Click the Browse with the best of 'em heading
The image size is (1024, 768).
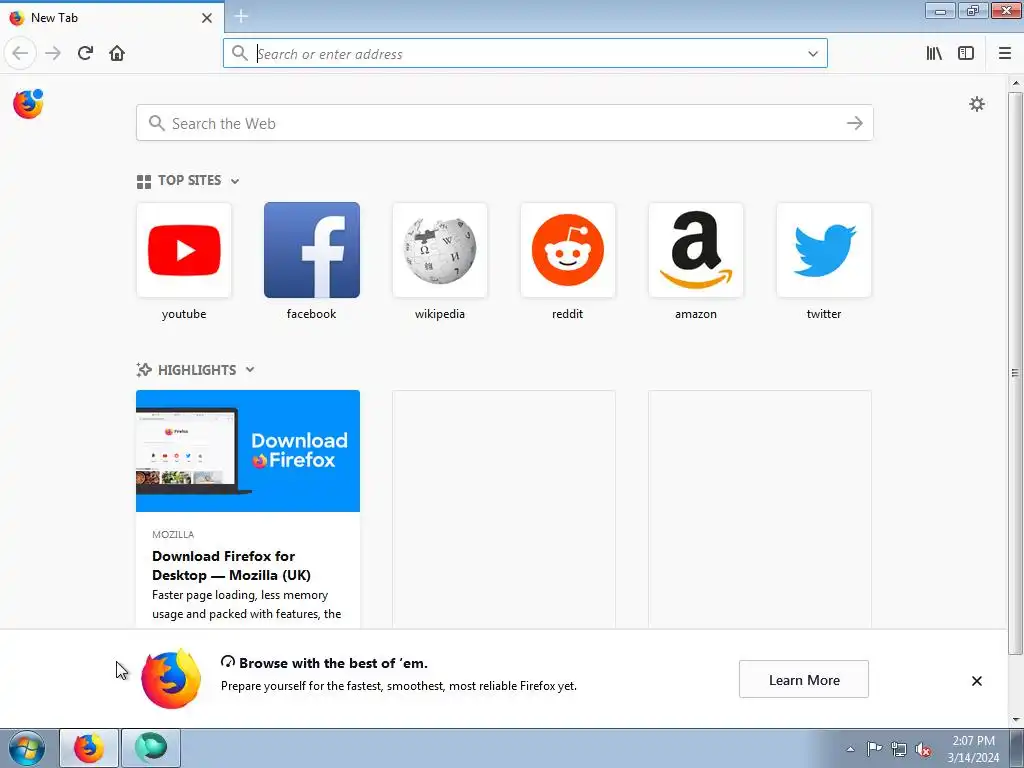click(x=333, y=663)
